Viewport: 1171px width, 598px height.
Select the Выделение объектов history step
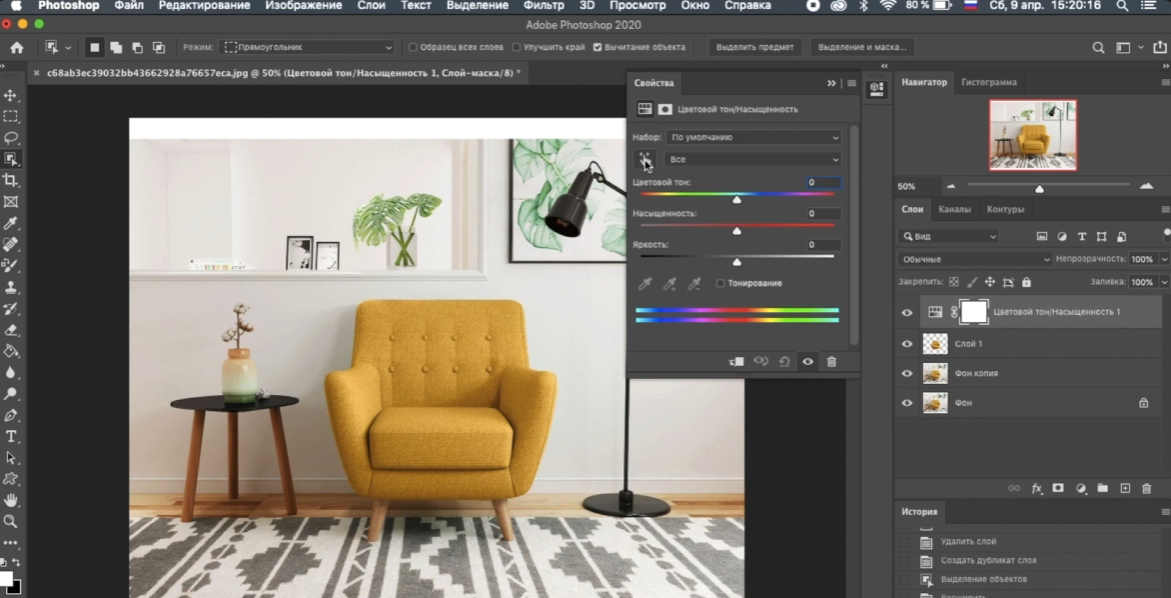click(x=984, y=579)
